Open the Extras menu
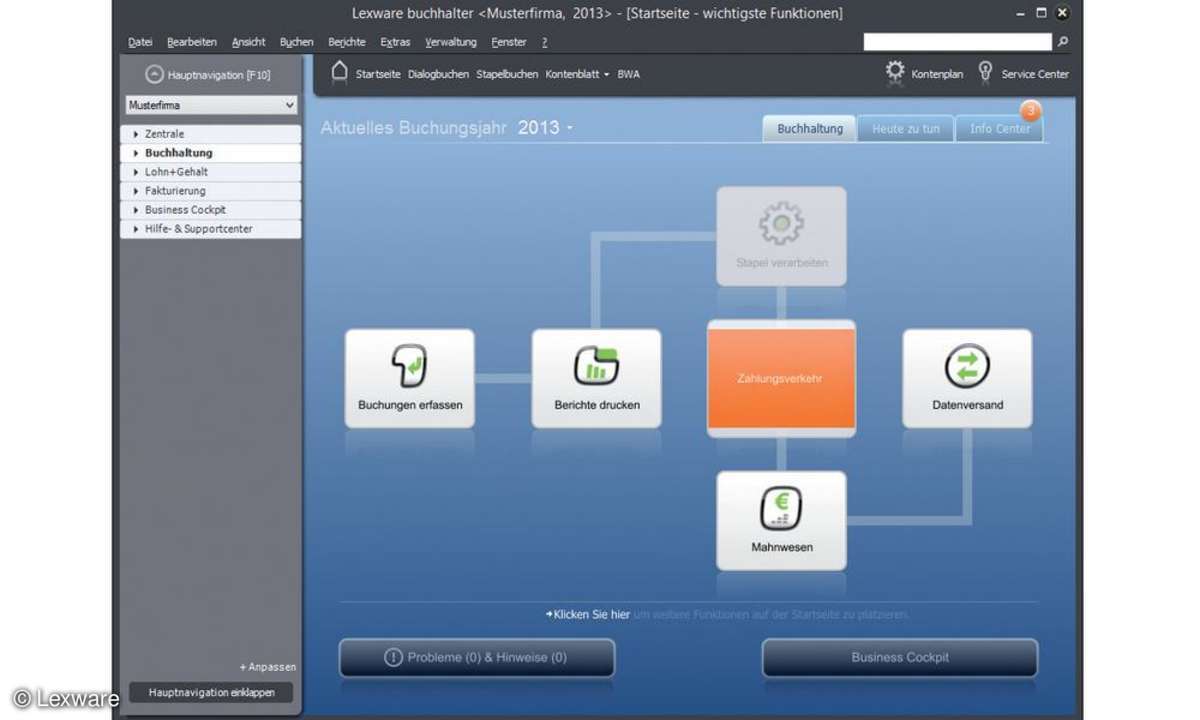 [x=395, y=42]
